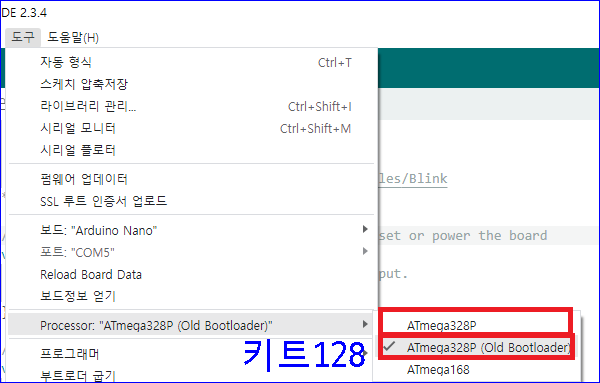Screen dimensions: 600x383
Task: Open the 도움말(H) menu
Action: pos(73,37)
